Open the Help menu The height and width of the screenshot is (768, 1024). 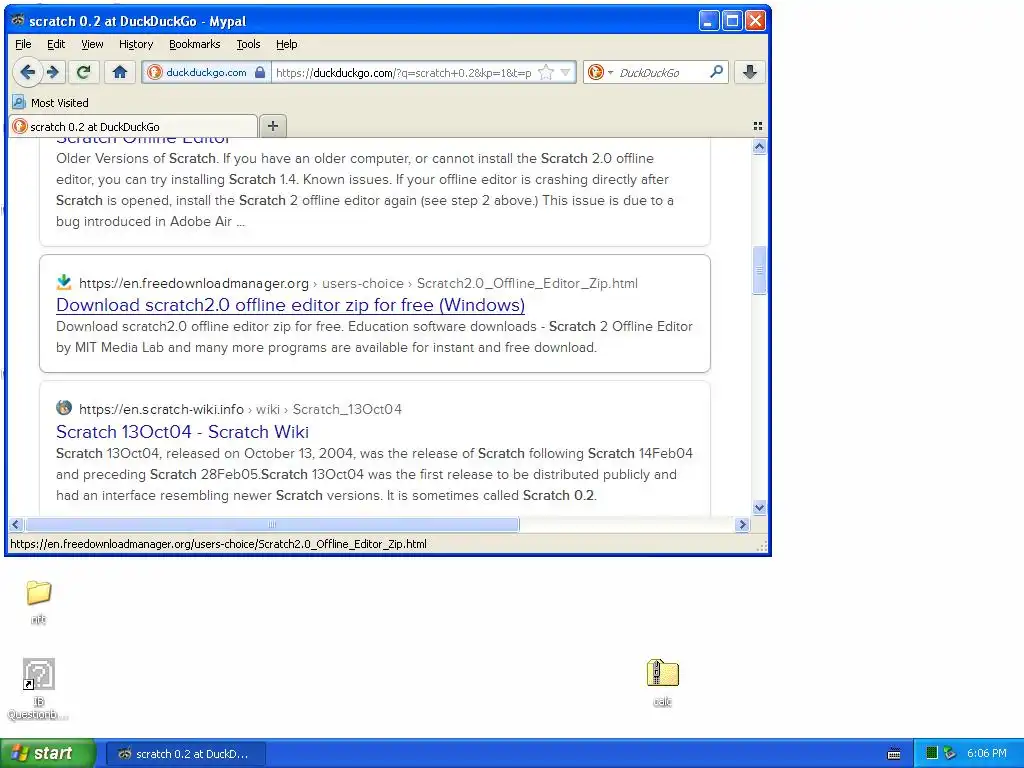pos(287,44)
